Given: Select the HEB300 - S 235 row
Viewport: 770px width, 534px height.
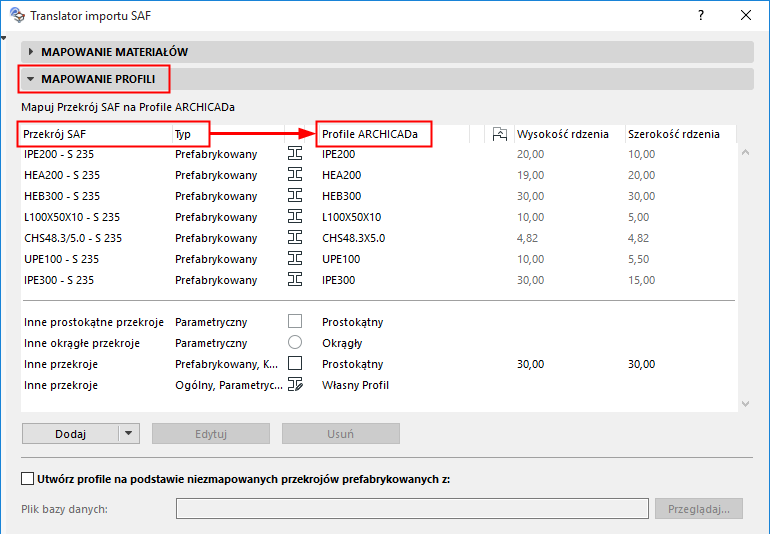Looking at the screenshot, I should (378, 196).
